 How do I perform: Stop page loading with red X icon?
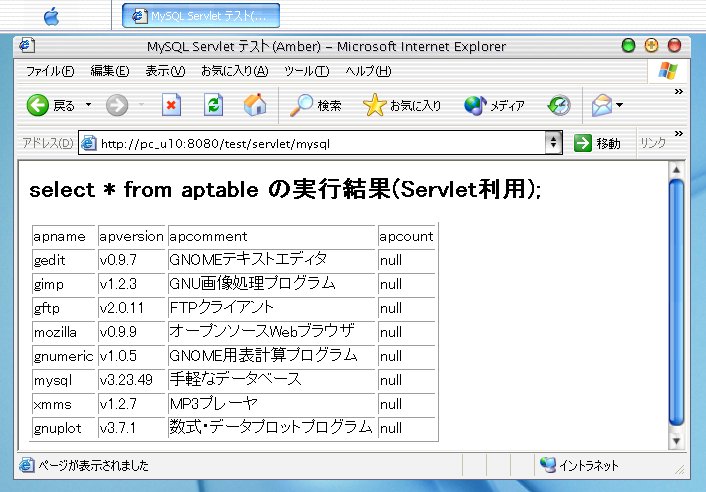click(x=172, y=105)
